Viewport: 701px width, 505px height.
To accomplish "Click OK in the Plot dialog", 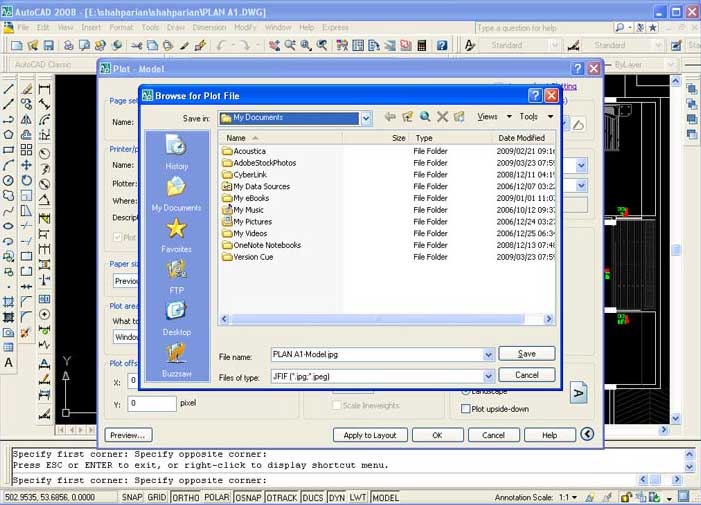I will [437, 435].
